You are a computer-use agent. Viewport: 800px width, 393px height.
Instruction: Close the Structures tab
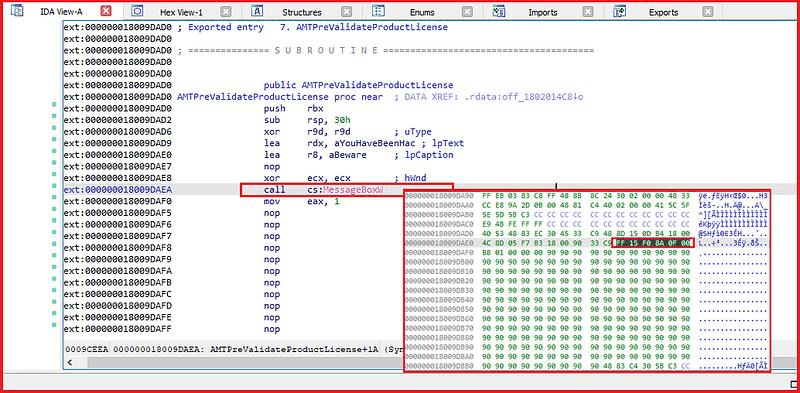(346, 12)
